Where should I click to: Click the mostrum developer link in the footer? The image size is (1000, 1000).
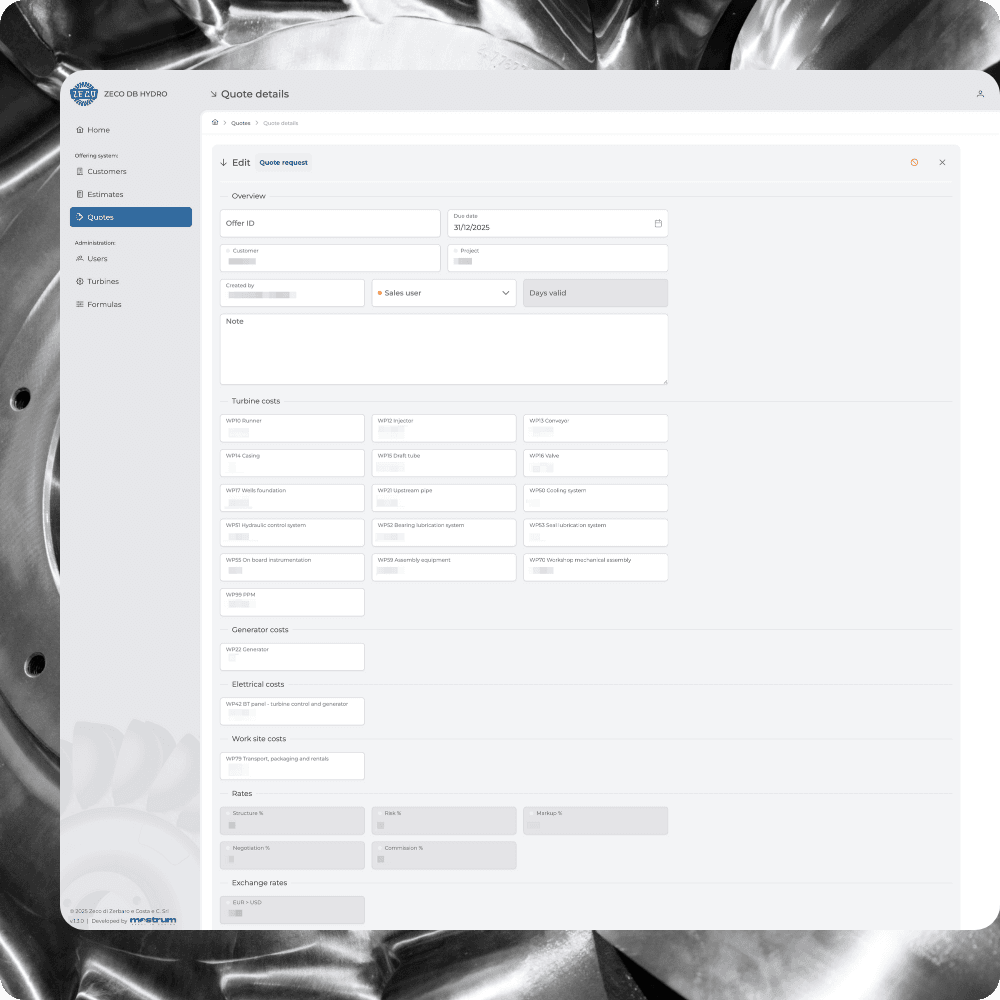153,920
